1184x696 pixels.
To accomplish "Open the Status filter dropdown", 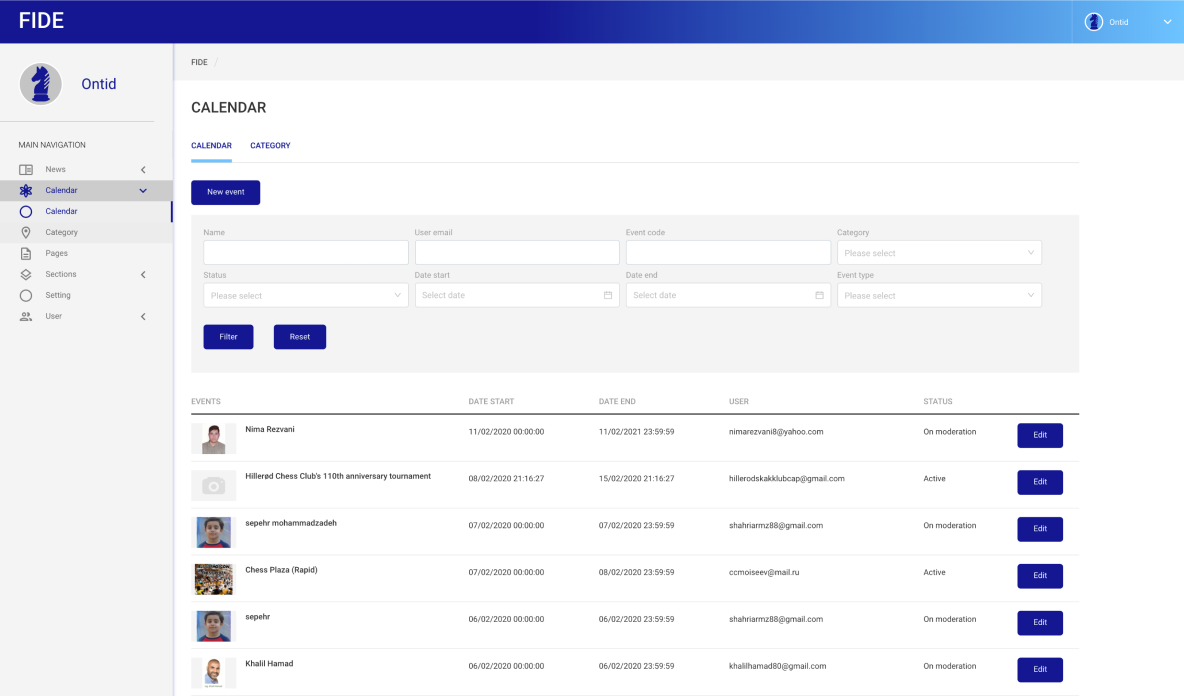I will tap(305, 294).
